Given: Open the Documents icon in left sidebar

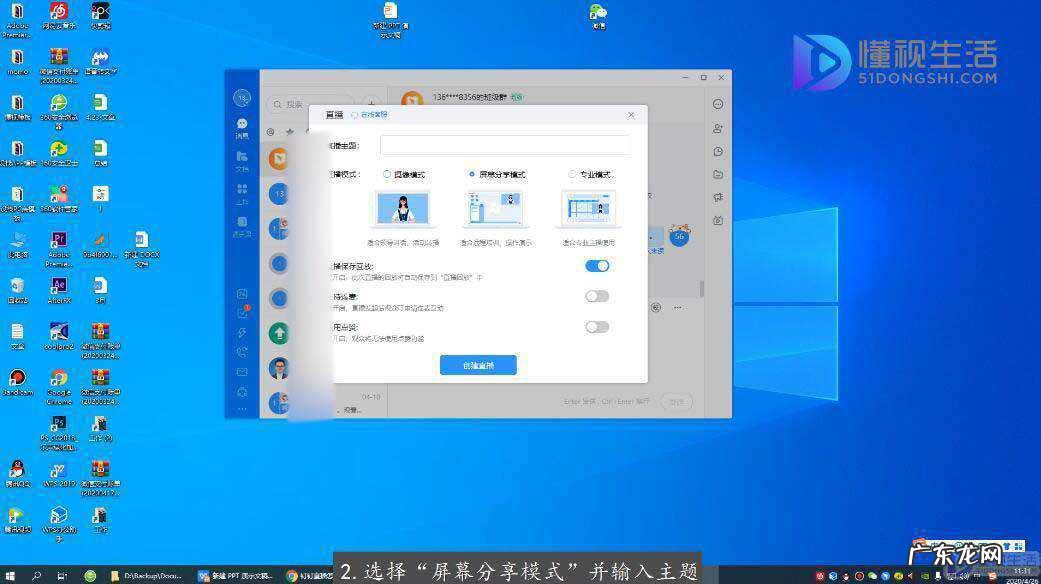Looking at the screenshot, I should [x=242, y=158].
